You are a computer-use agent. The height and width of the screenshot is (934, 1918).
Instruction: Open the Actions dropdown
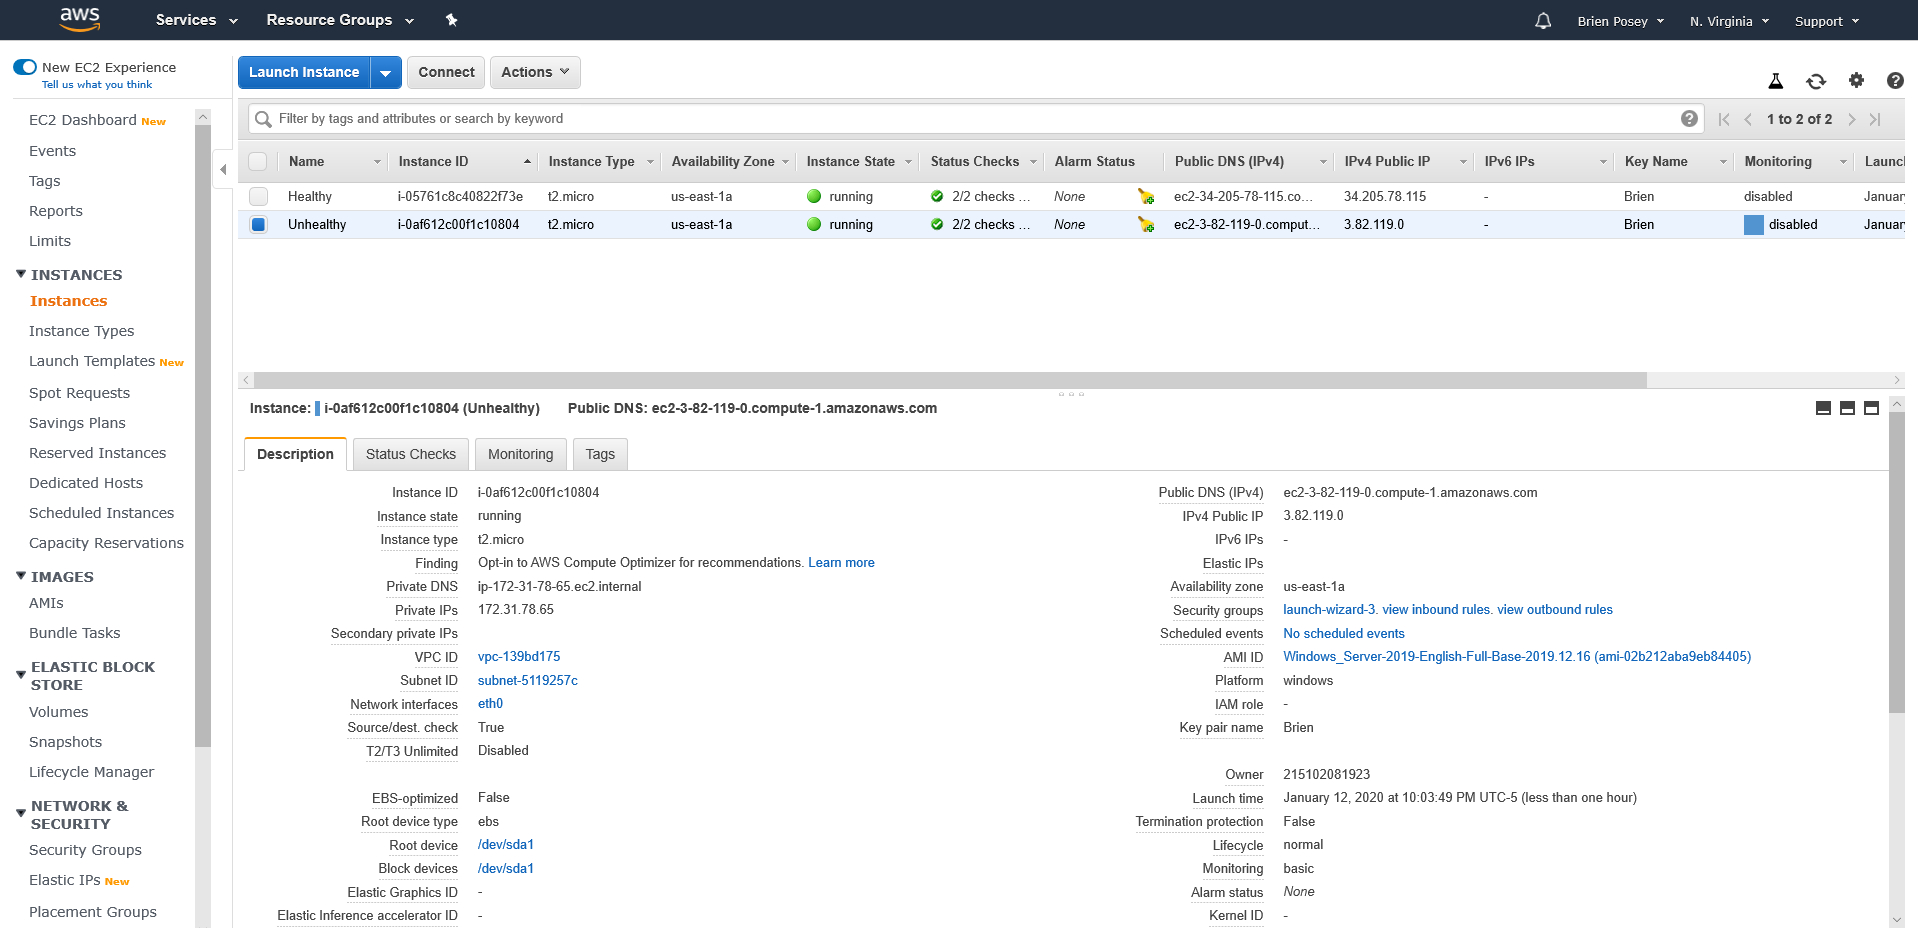tap(535, 73)
